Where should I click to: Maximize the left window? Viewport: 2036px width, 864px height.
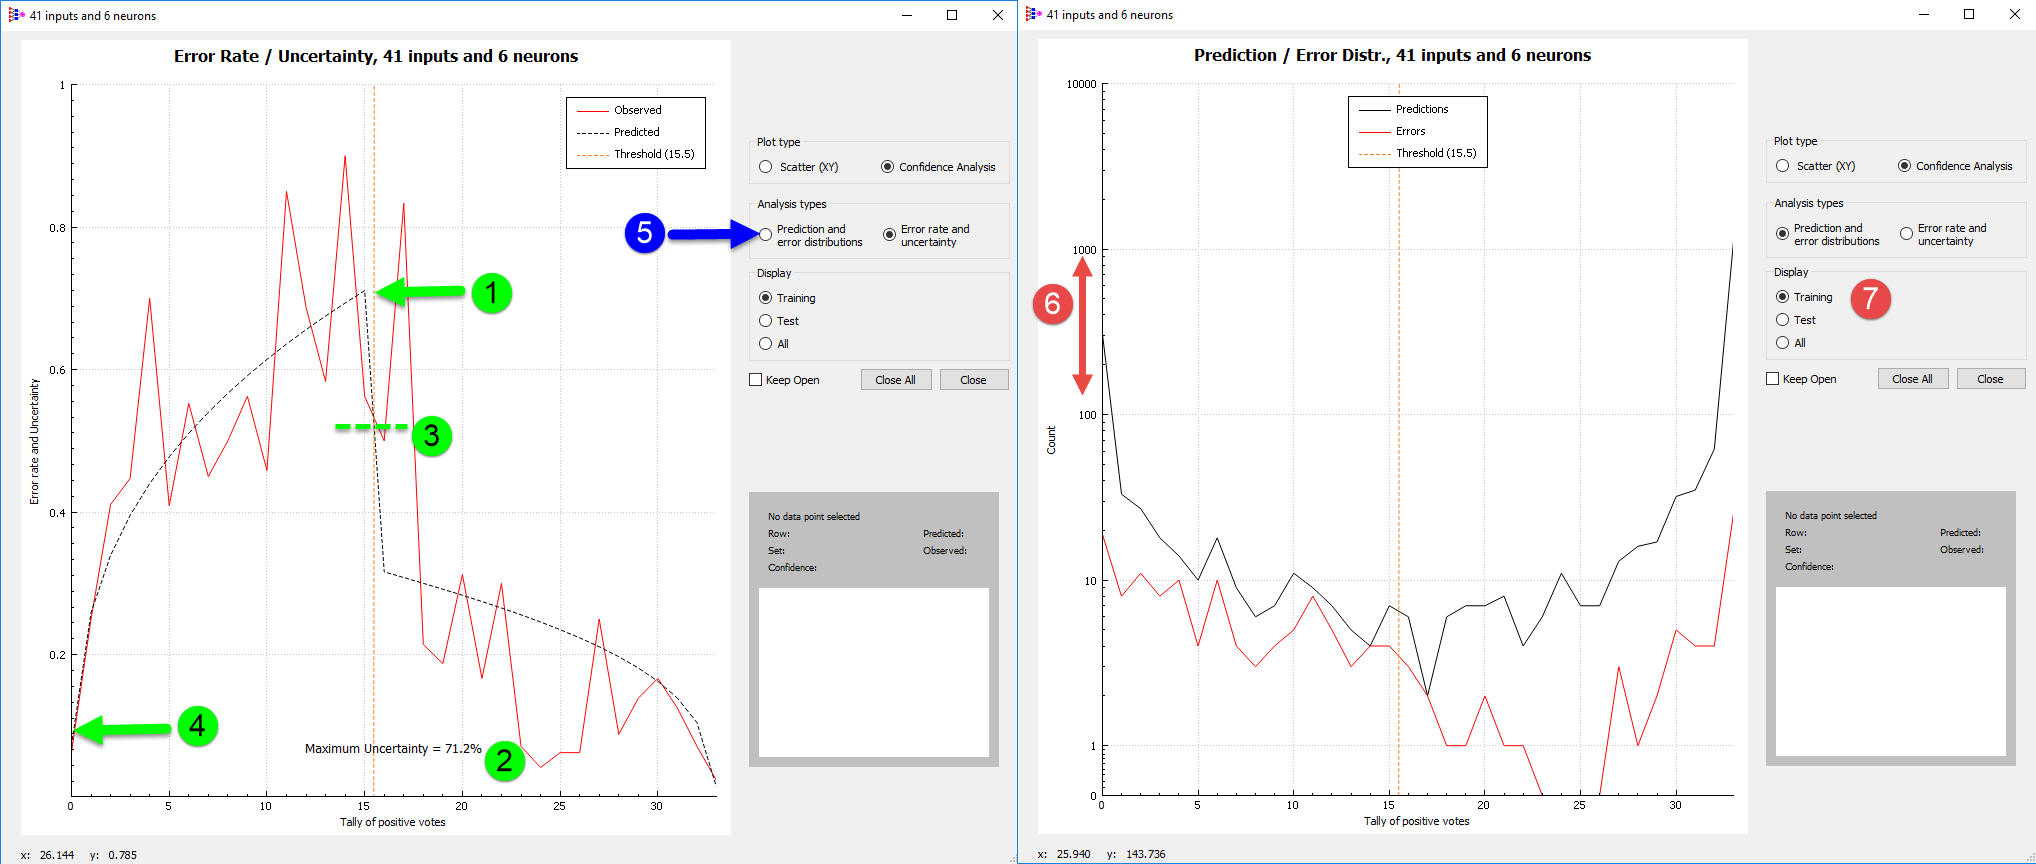[x=952, y=15]
